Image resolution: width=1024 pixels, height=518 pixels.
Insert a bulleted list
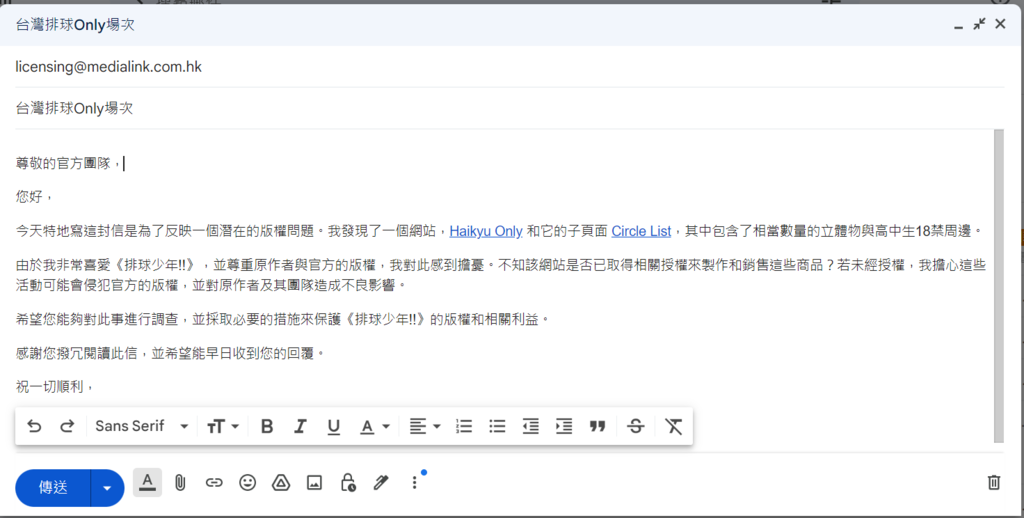tap(497, 427)
